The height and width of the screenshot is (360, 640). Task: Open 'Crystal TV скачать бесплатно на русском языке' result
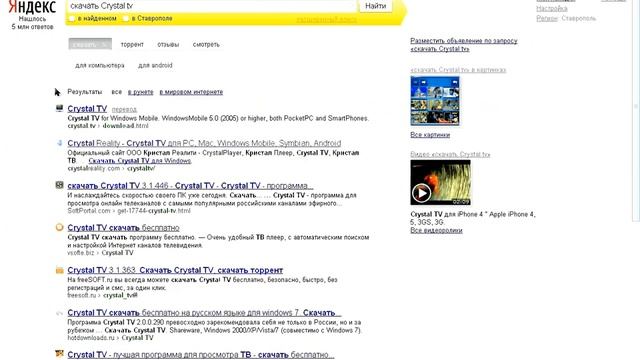204,313
